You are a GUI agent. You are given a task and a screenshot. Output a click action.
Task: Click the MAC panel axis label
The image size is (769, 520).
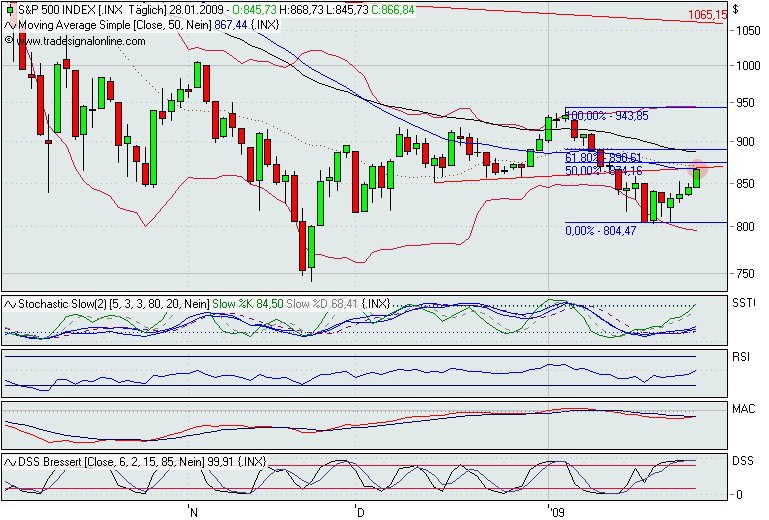tap(743, 409)
